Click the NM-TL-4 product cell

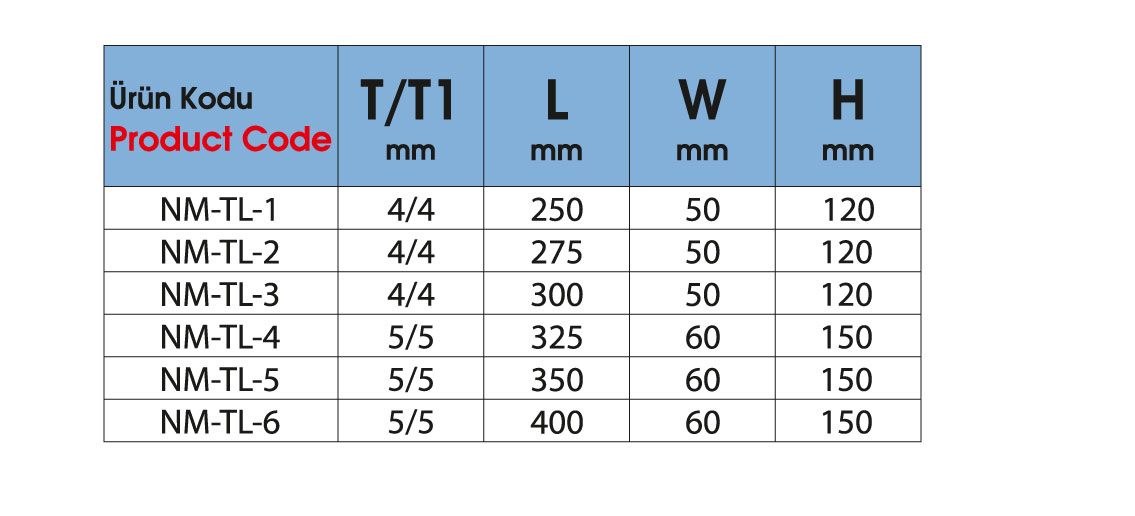pyautogui.click(x=220, y=337)
